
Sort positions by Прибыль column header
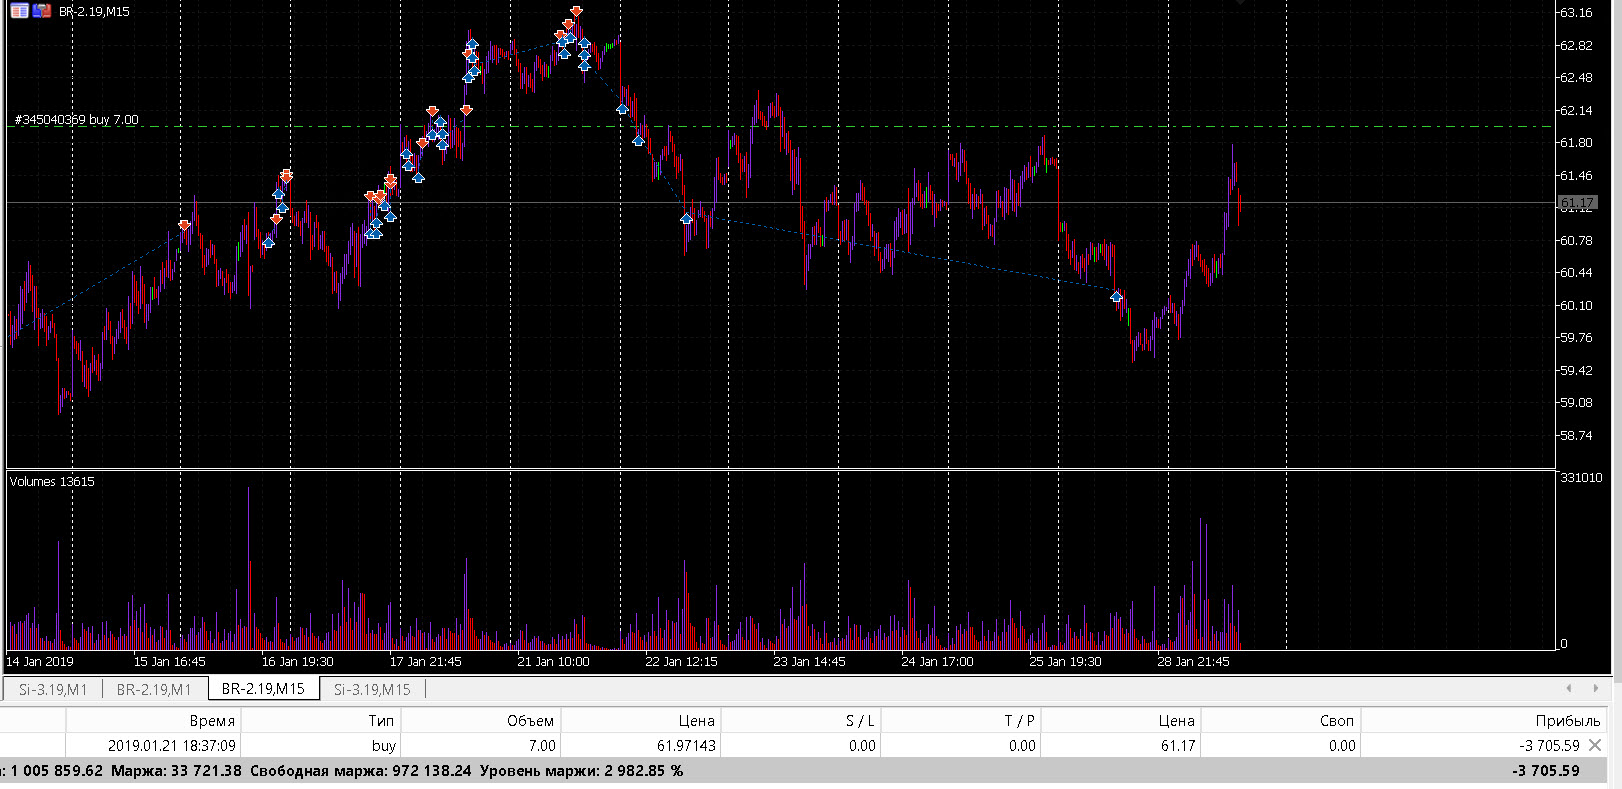[1567, 720]
